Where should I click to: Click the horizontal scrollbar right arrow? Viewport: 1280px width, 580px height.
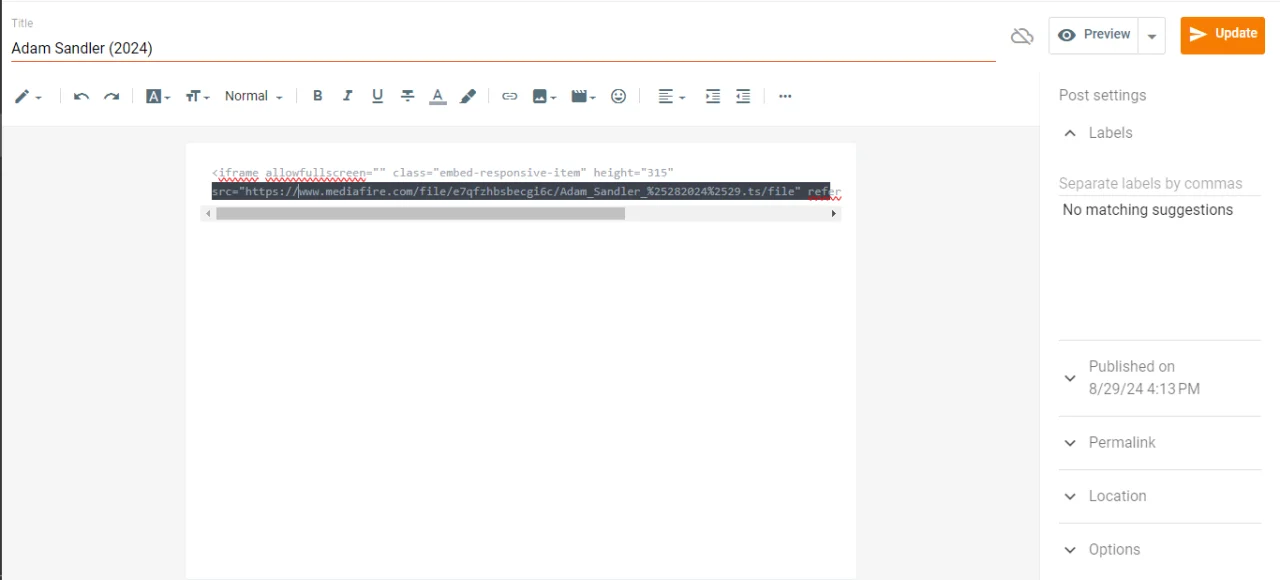(834, 213)
